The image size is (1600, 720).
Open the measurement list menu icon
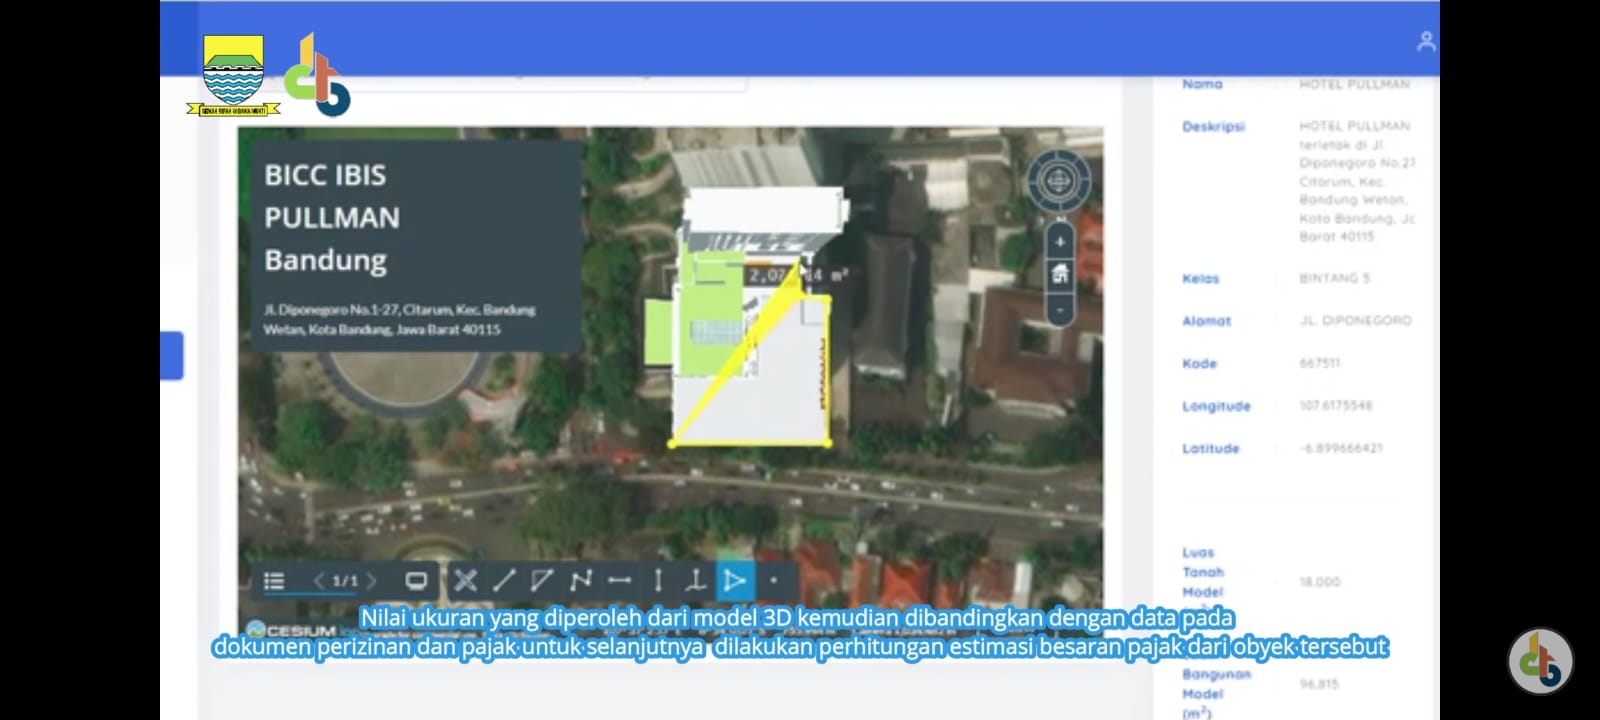tap(274, 581)
